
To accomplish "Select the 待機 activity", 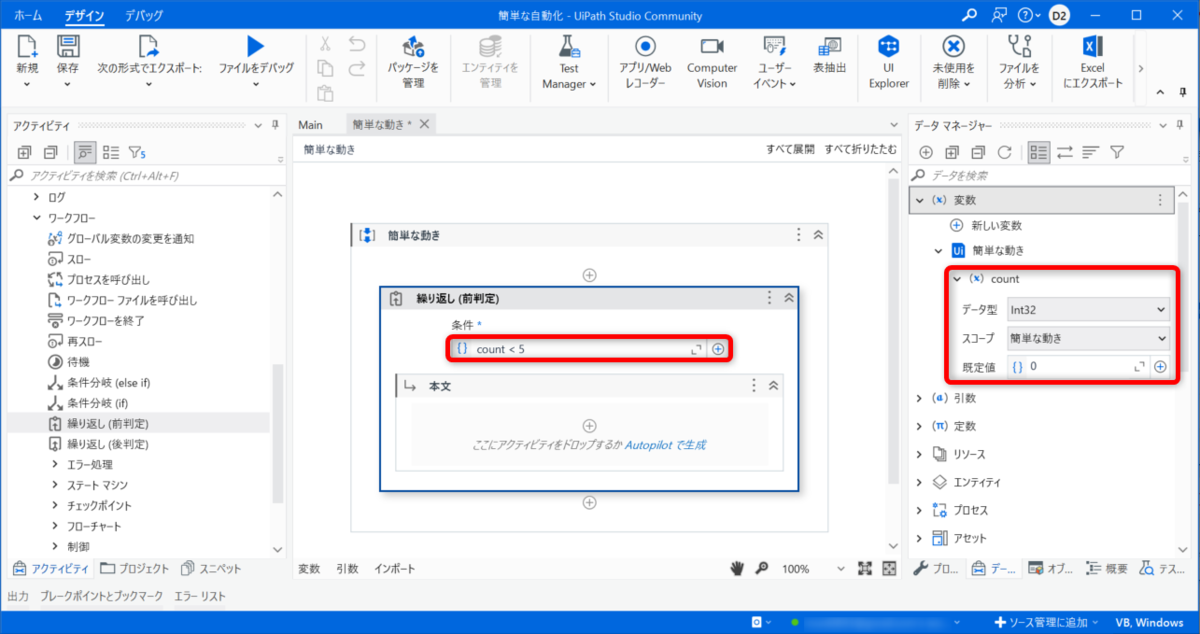I will pyautogui.click(x=78, y=361).
